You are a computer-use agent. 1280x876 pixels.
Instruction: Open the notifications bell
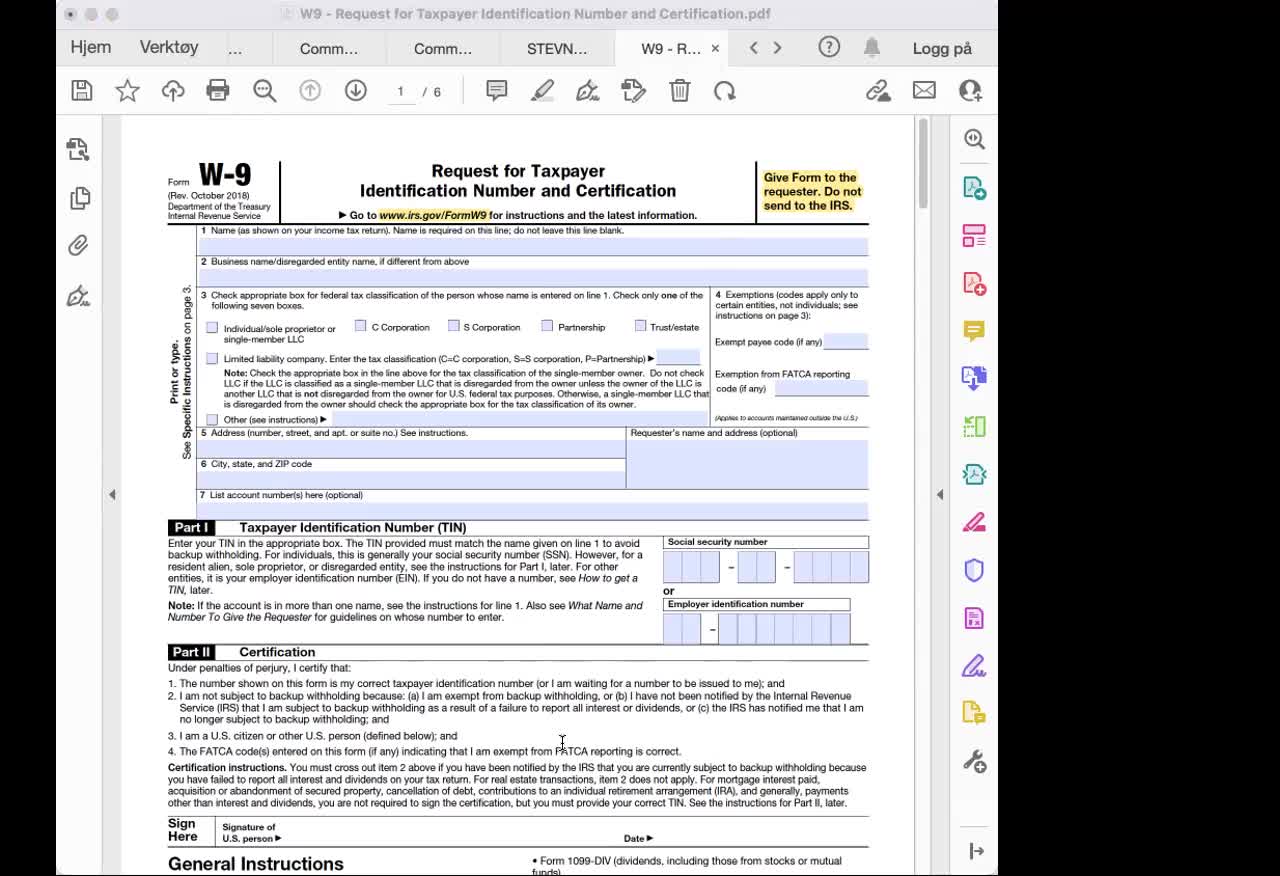(872, 47)
